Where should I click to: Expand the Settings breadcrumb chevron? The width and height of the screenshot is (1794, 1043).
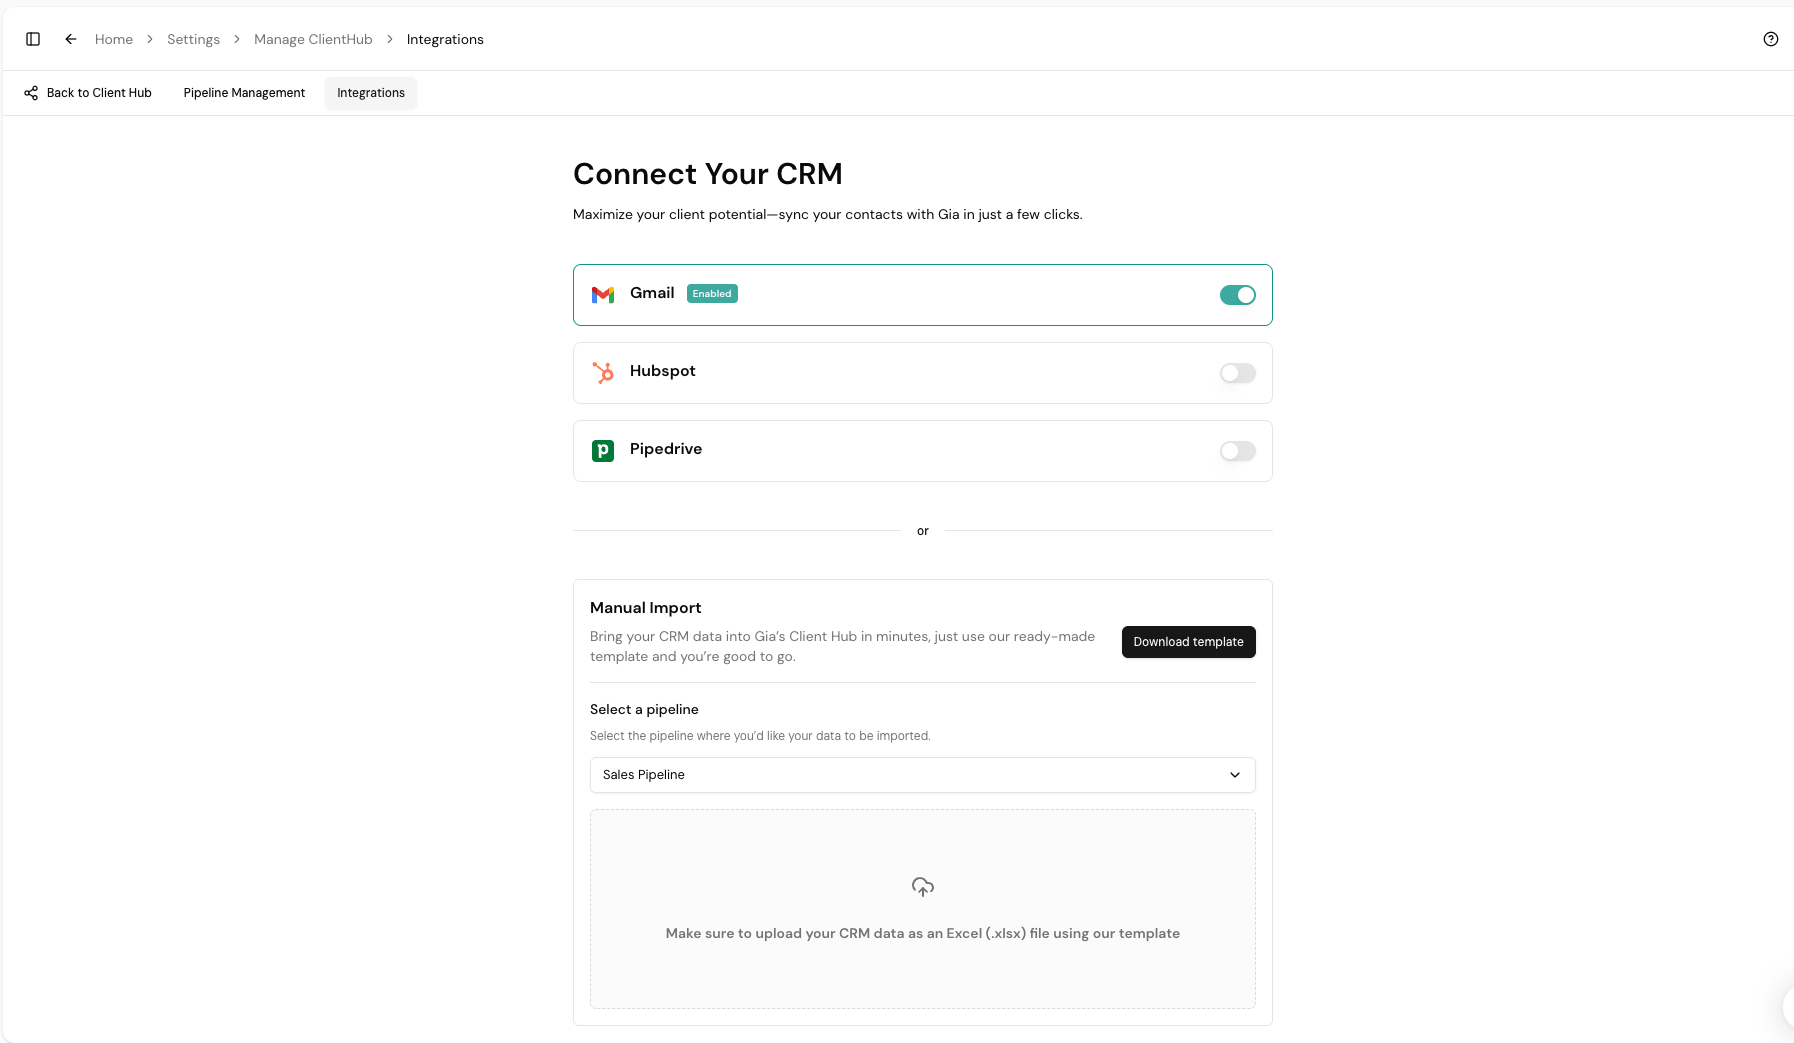coord(236,39)
